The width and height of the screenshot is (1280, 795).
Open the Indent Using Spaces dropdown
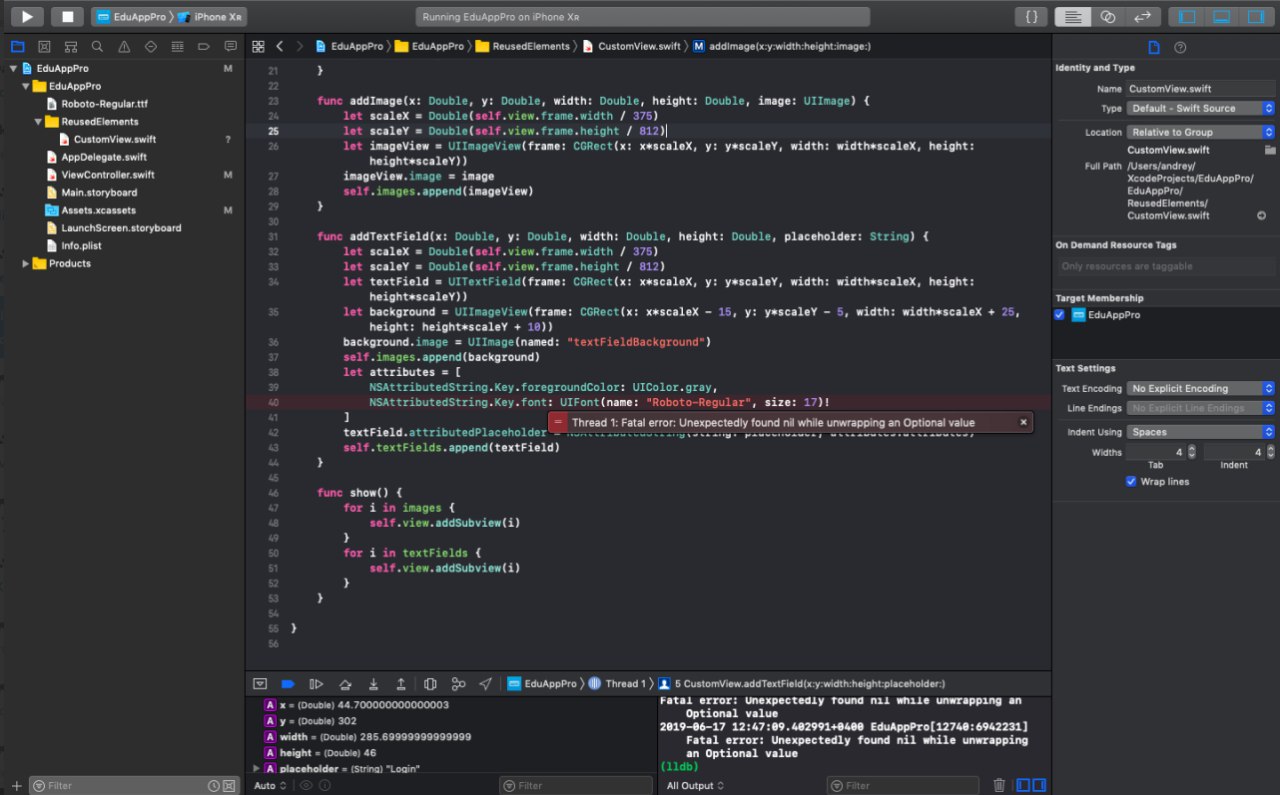(x=1201, y=432)
